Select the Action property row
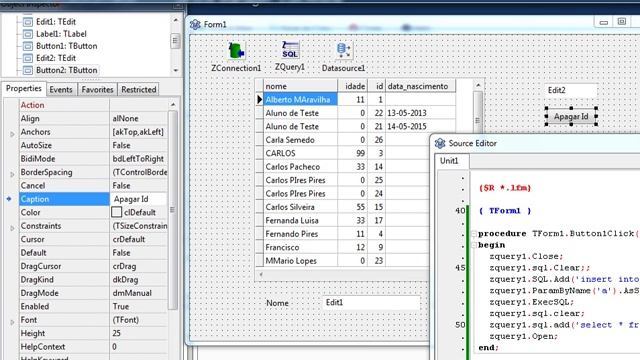Image resolution: width=640 pixels, height=360 pixels. pos(93,105)
